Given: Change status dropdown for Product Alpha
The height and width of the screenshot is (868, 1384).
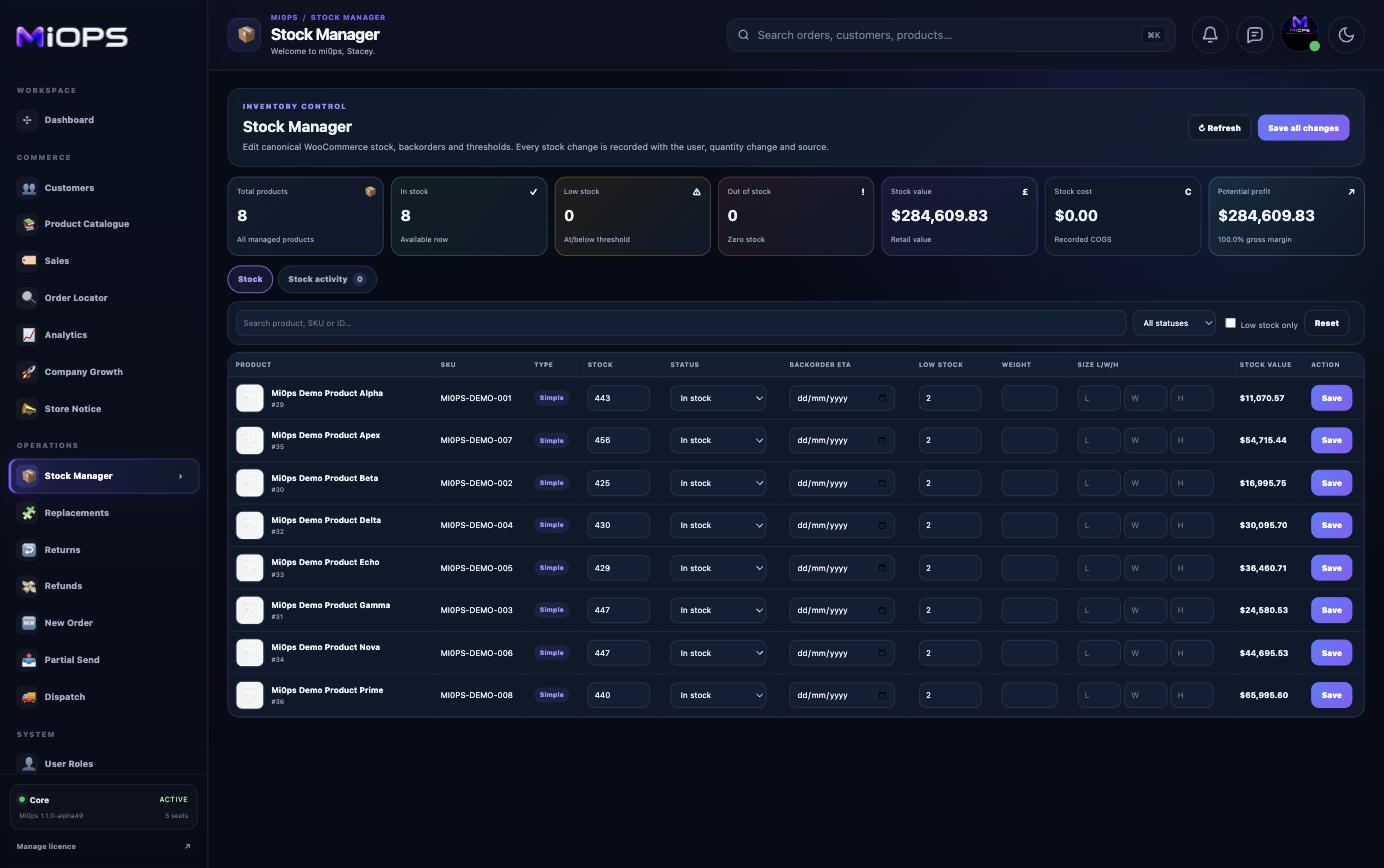Looking at the screenshot, I should 718,398.
